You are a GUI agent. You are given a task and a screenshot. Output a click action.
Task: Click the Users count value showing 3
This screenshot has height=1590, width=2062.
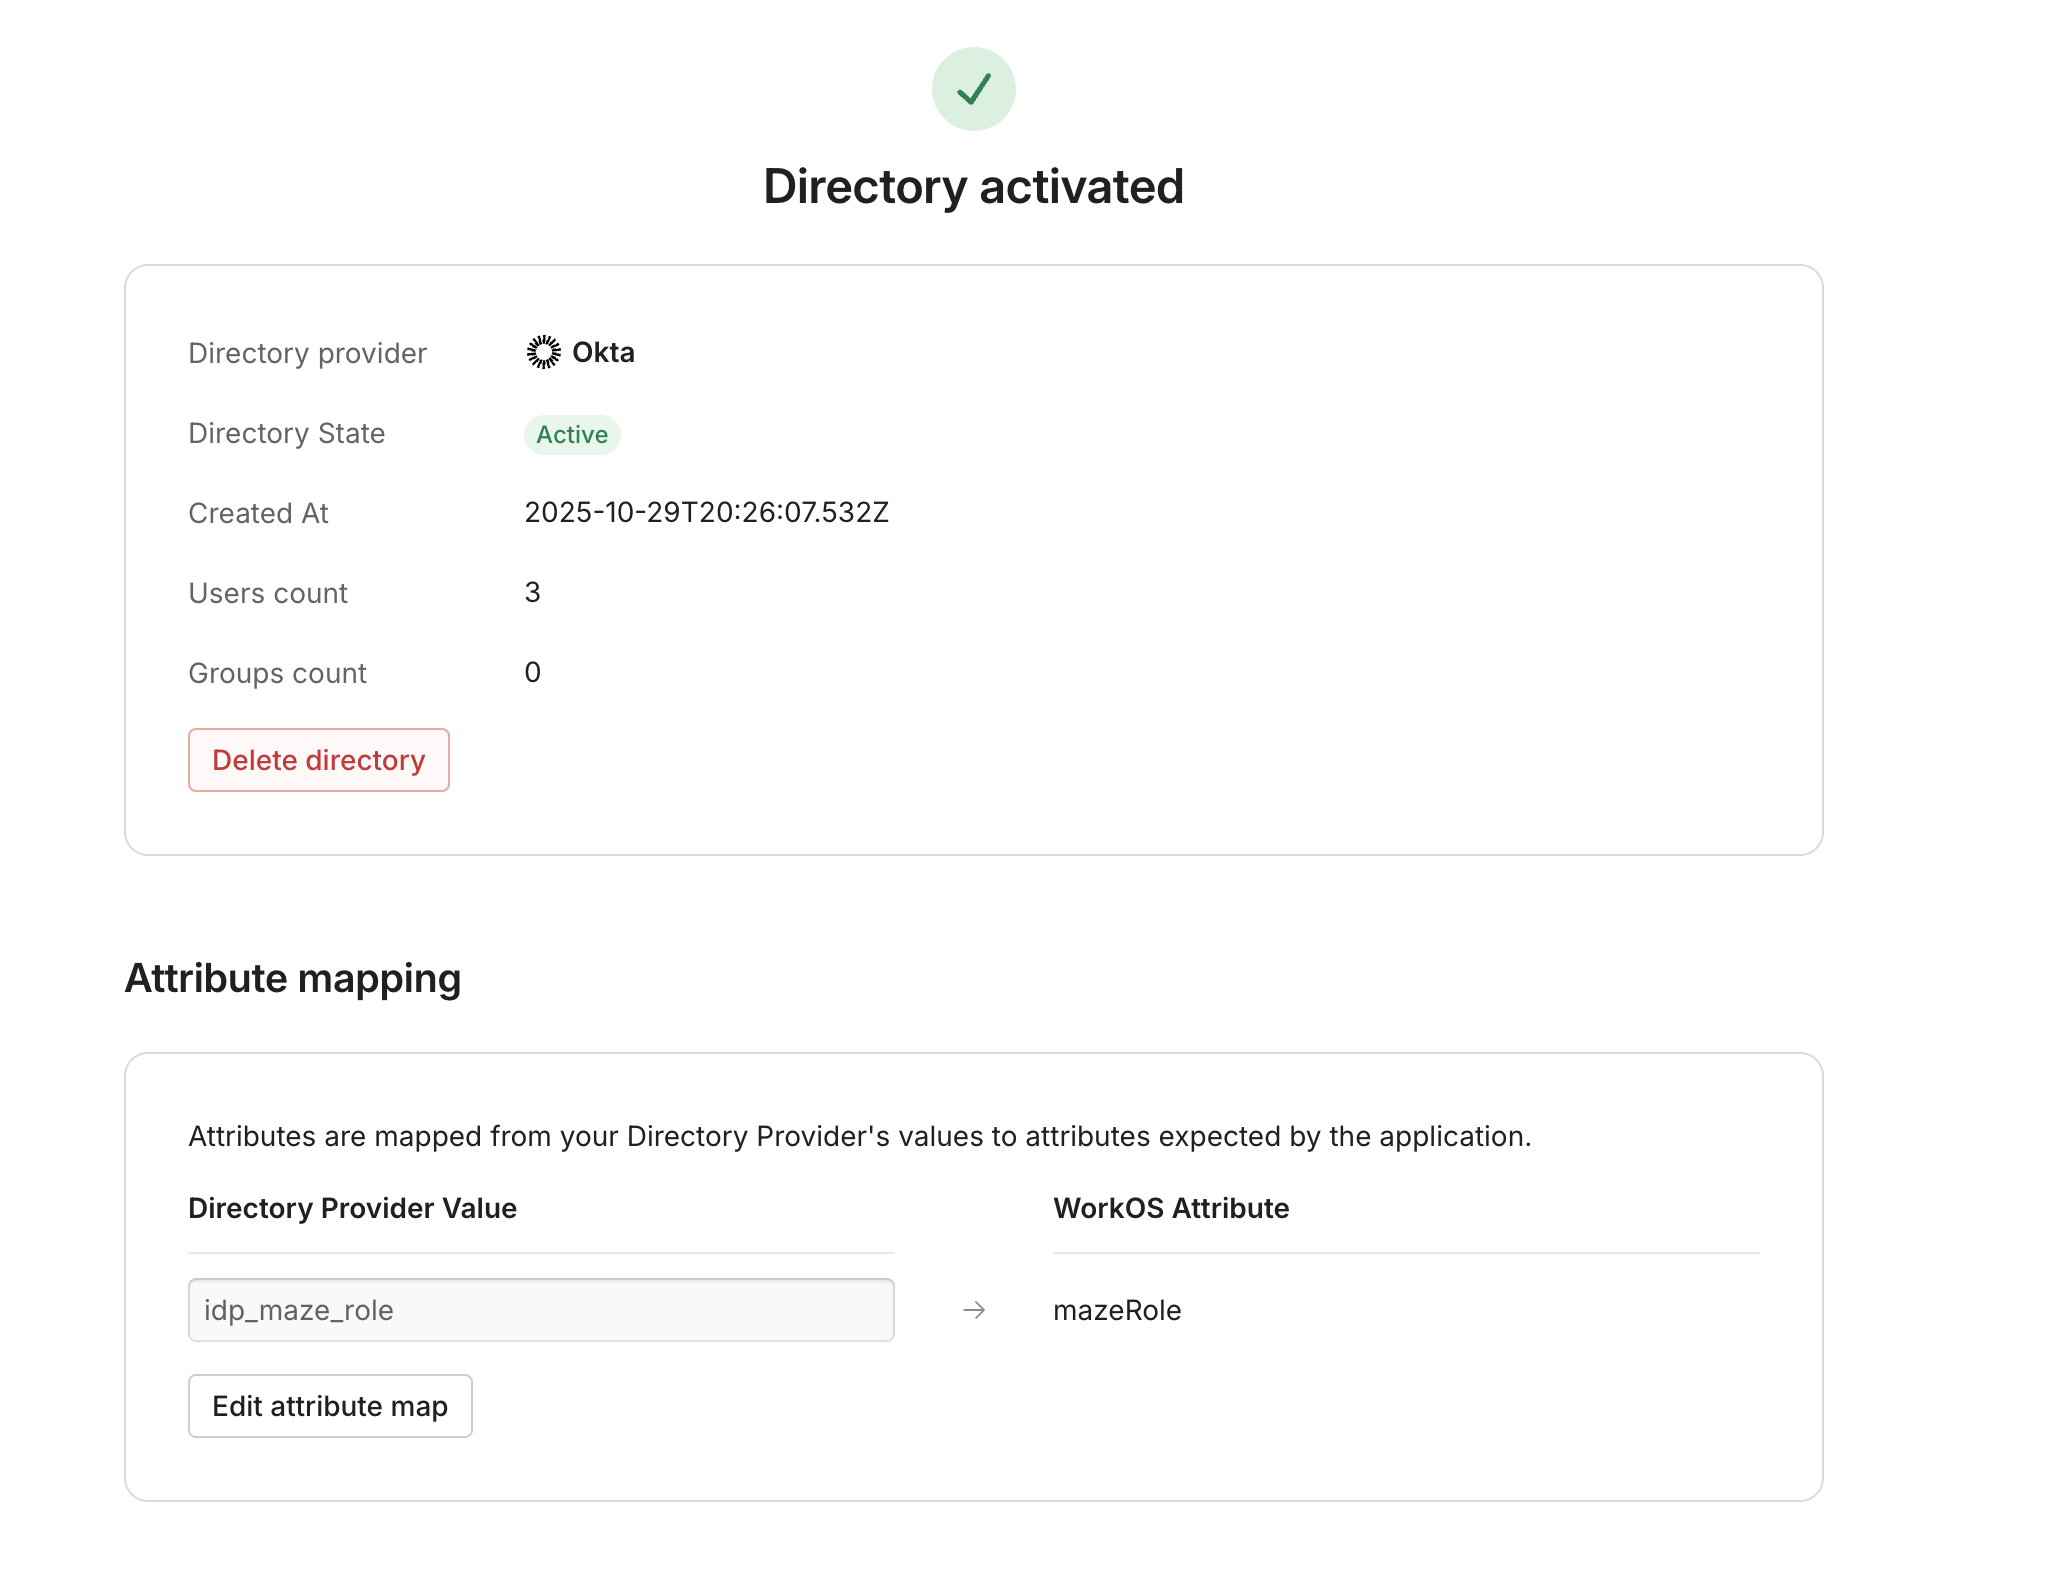531,592
